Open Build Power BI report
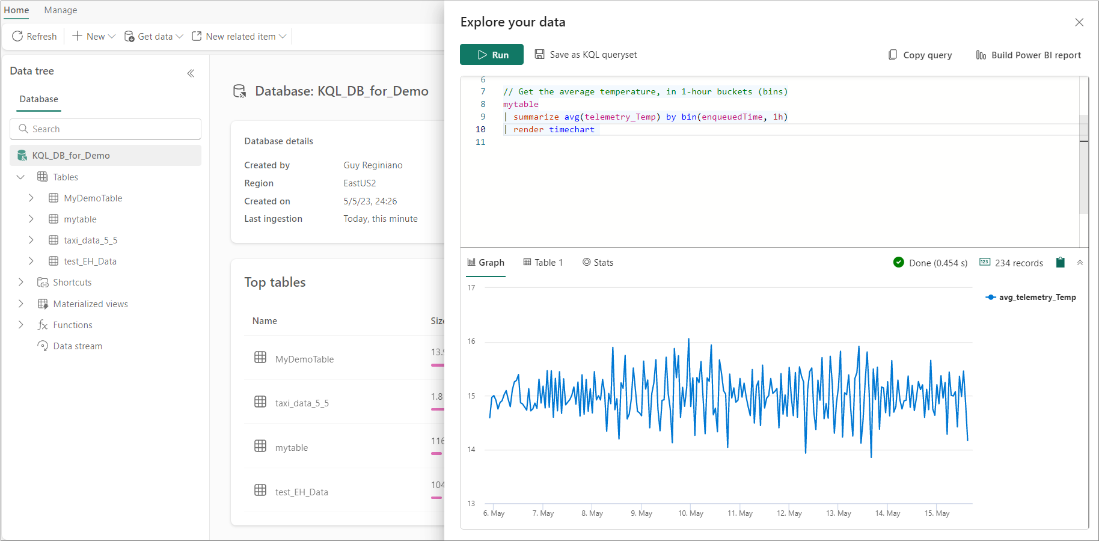Viewport: 1099px width, 541px height. 1028,55
